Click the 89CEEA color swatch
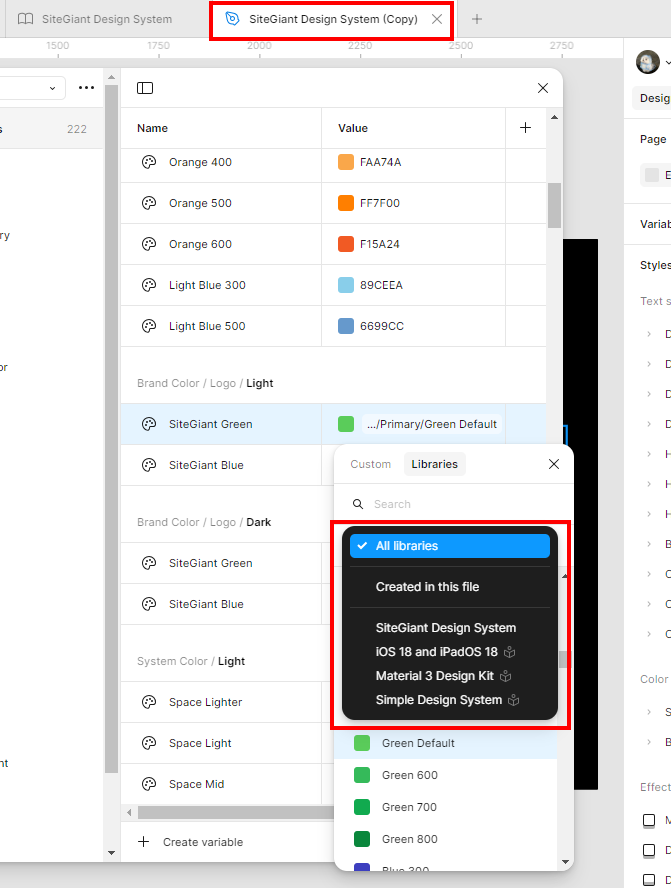The height and width of the screenshot is (888, 671). pyautogui.click(x=346, y=285)
